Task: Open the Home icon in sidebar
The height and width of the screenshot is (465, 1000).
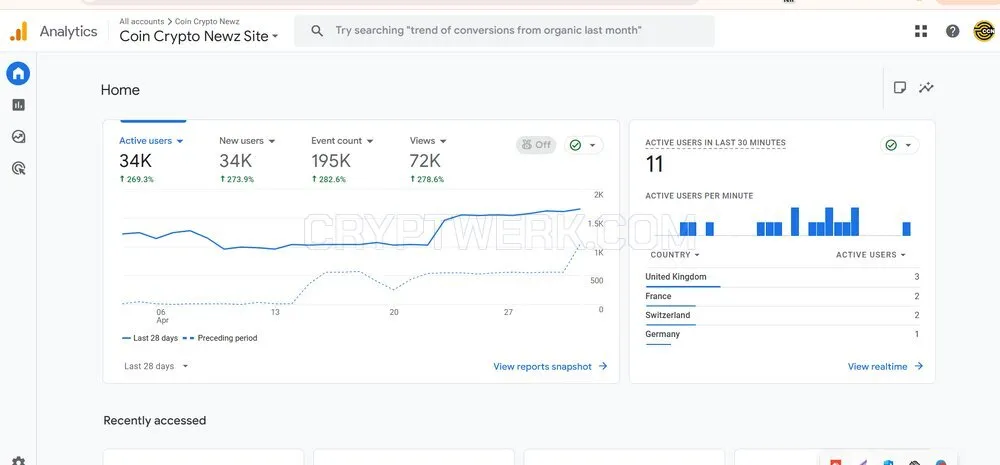Action: (x=18, y=74)
